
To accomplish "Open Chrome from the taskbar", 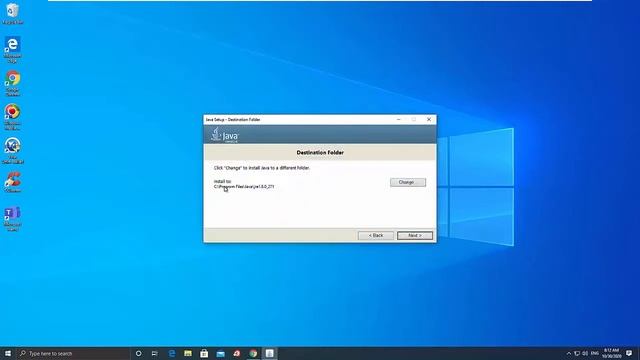I will 253,353.
